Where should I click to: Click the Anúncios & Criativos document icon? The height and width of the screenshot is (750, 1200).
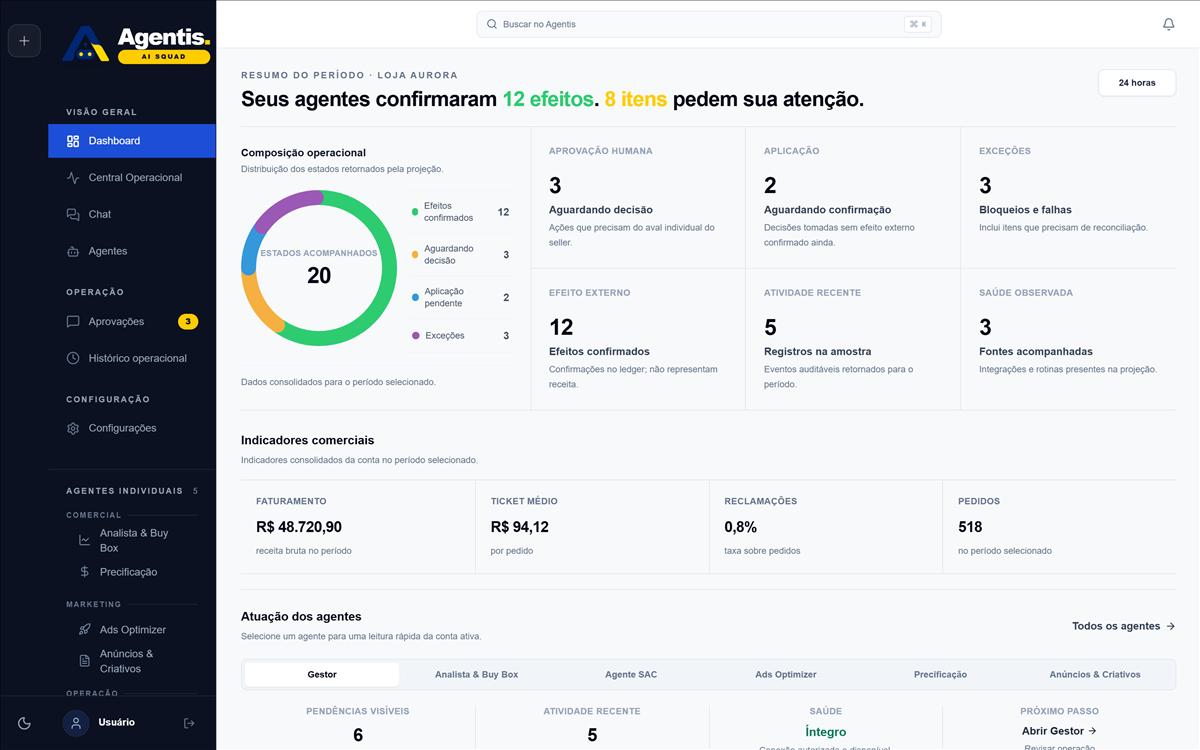point(85,661)
